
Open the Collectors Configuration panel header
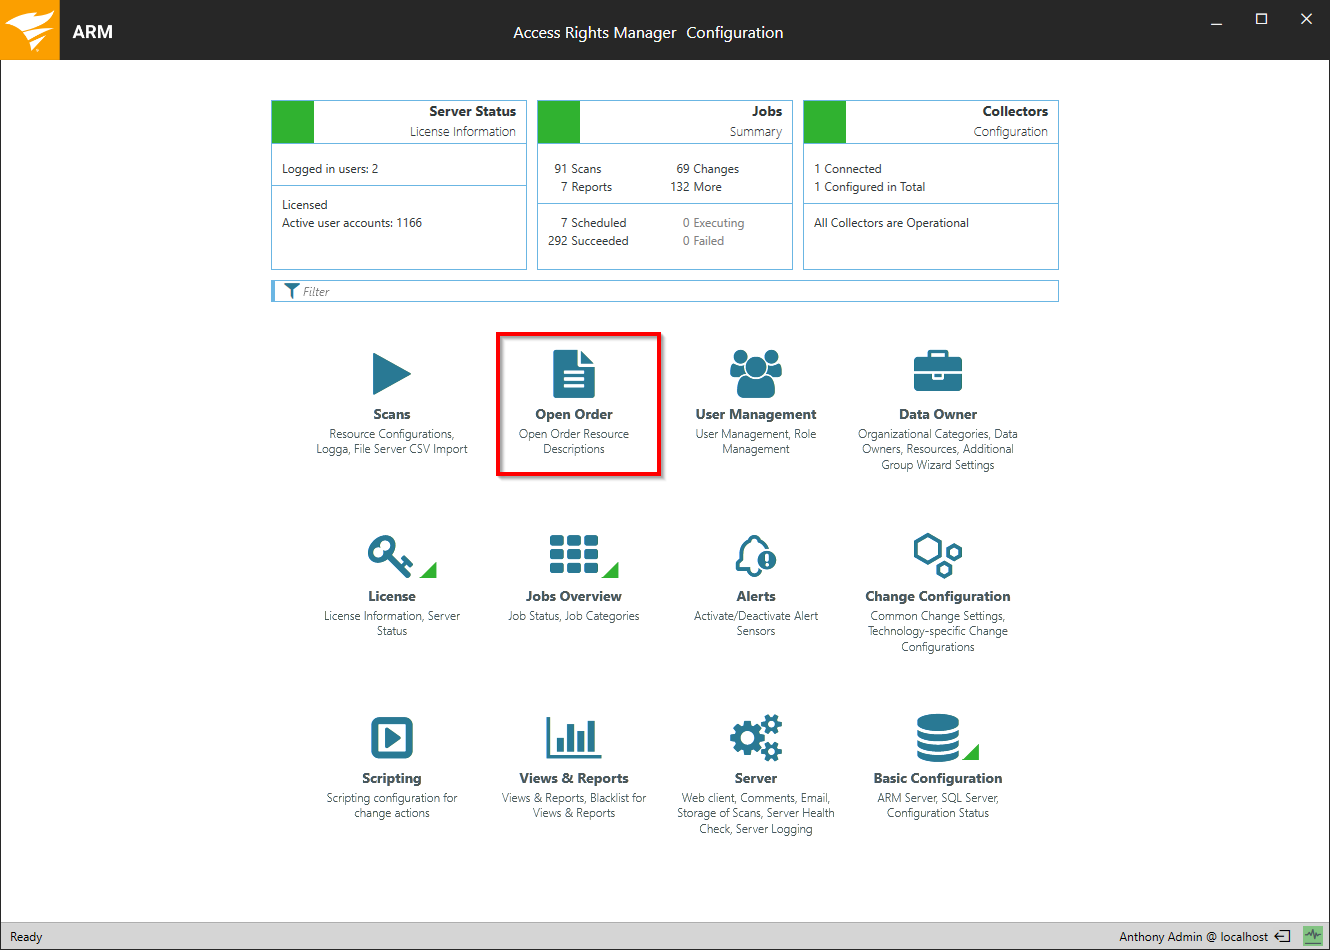pyautogui.click(x=931, y=121)
